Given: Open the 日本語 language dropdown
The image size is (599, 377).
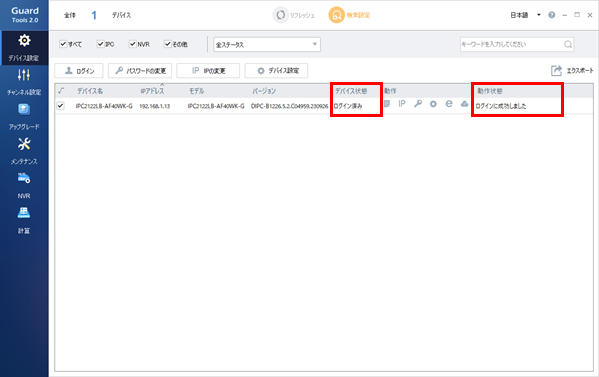Looking at the screenshot, I should pos(525,15).
